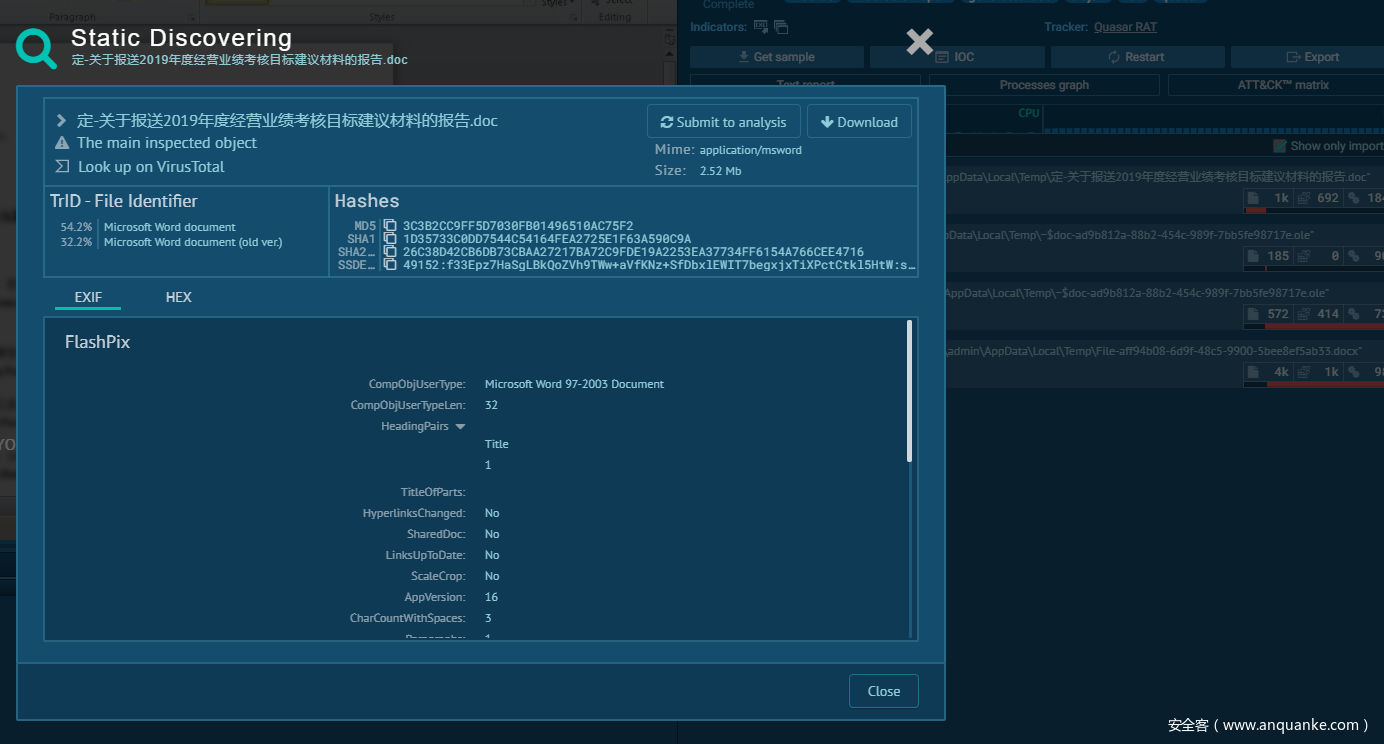Click the Static Discovering magnifier icon
1384x744 pixels.
click(x=36, y=48)
